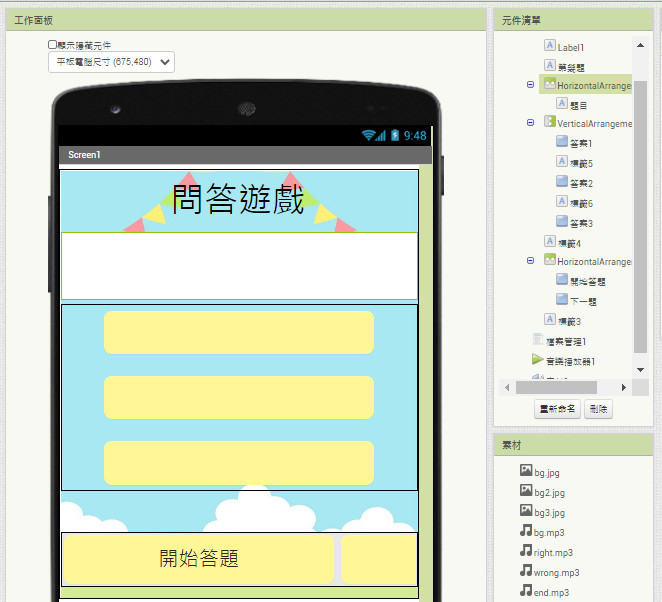Image resolution: width=662 pixels, height=602 pixels.
Task: Select the Label1 label icon in component tree
Action: click(x=549, y=45)
